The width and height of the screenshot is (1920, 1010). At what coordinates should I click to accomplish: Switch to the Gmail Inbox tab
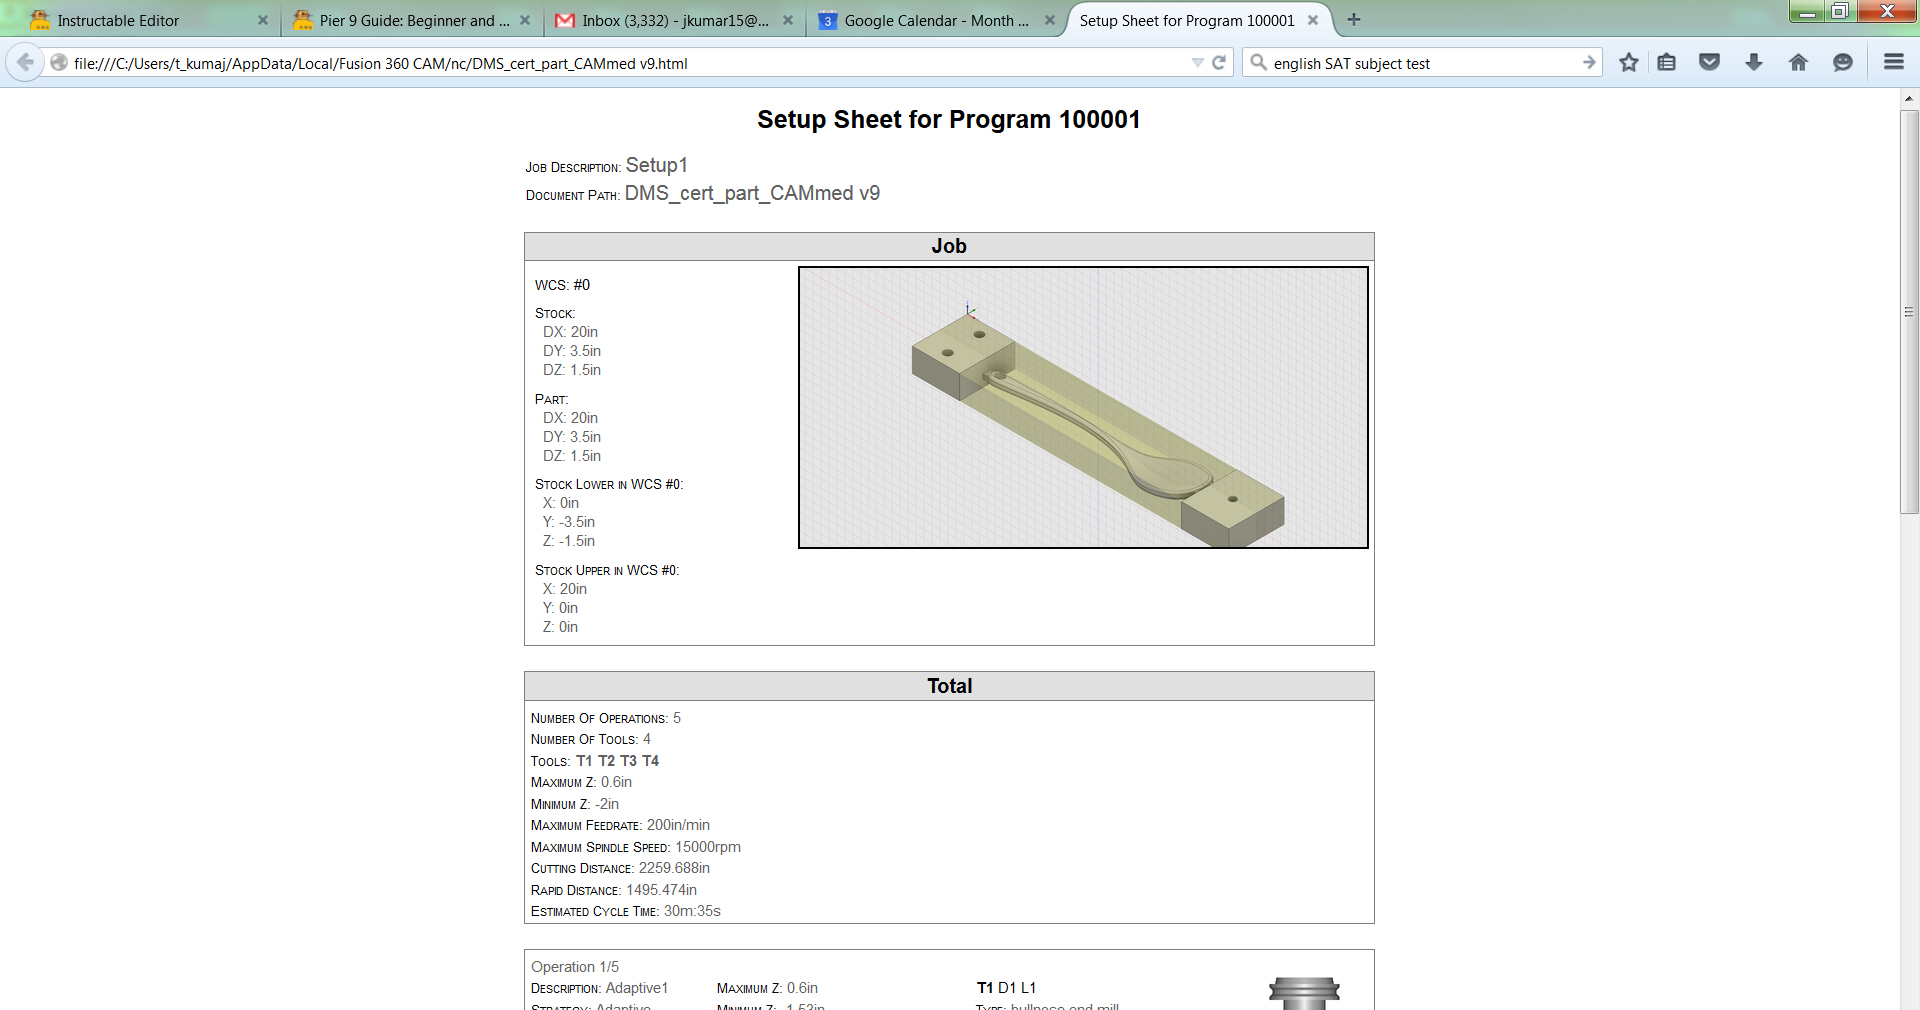(x=674, y=20)
